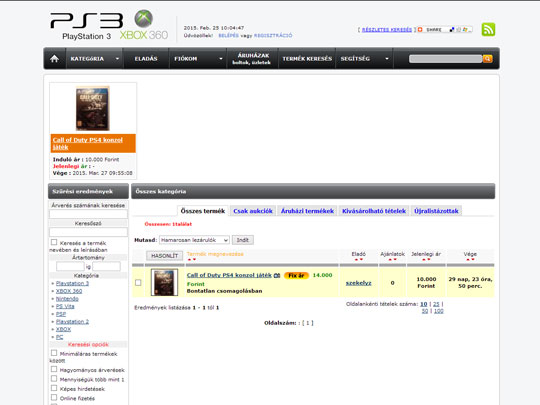The height and width of the screenshot is (405, 540).
Task: Toggle Hagyományos árverések checkbox
Action: (x=54, y=369)
